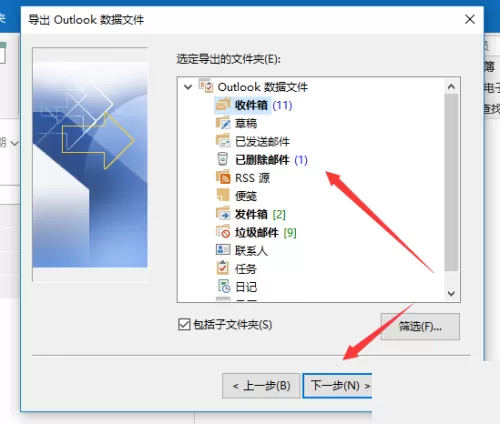Select the 便笺 folder label
The width and height of the screenshot is (500, 424).
click(x=246, y=196)
